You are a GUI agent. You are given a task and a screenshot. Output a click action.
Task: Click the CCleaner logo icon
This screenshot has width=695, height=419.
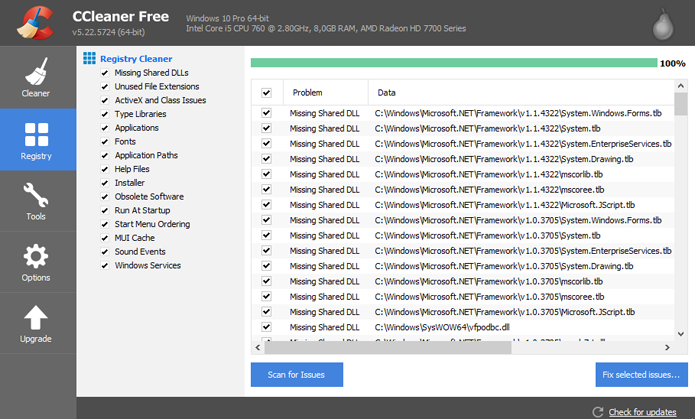pos(35,23)
